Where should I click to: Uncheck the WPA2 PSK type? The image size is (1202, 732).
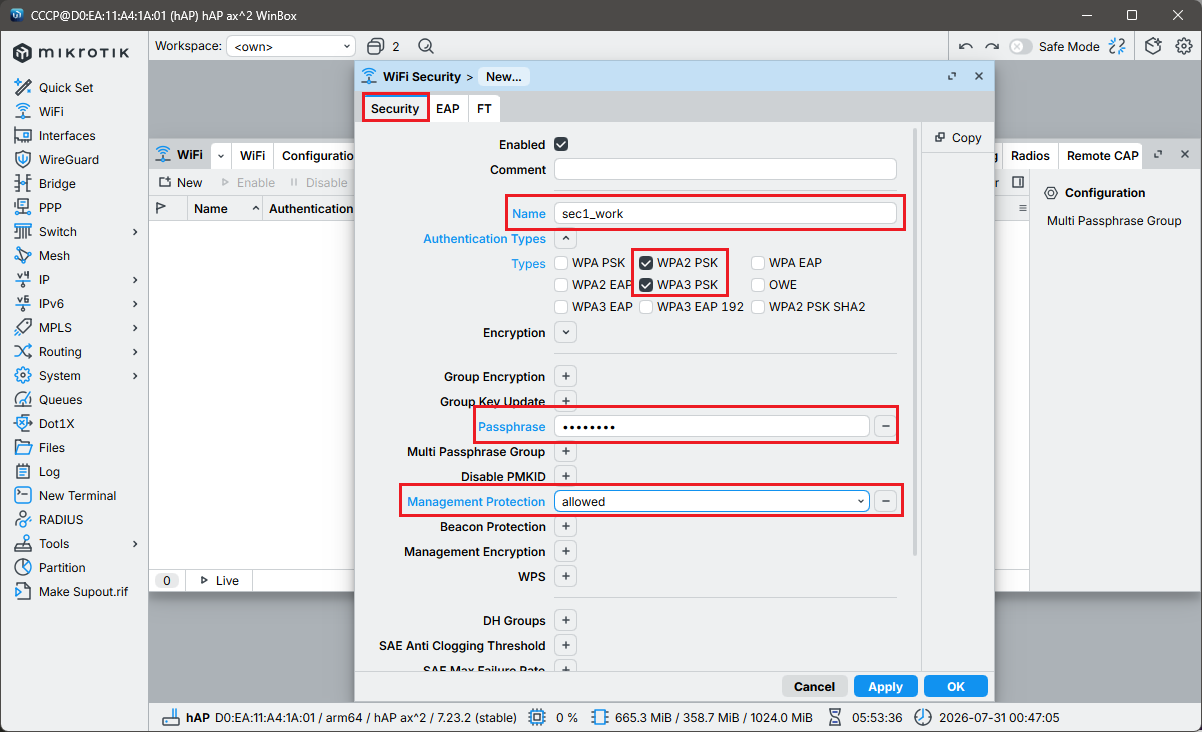[x=646, y=263]
